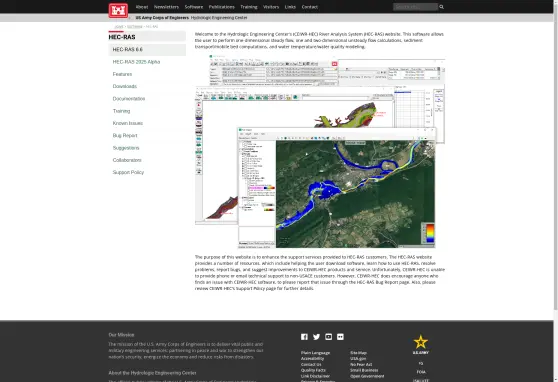Click the HEC-RAS flood map screenshot image
Image resolution: width=558 pixels, height=382 pixels.
pyautogui.click(x=320, y=151)
